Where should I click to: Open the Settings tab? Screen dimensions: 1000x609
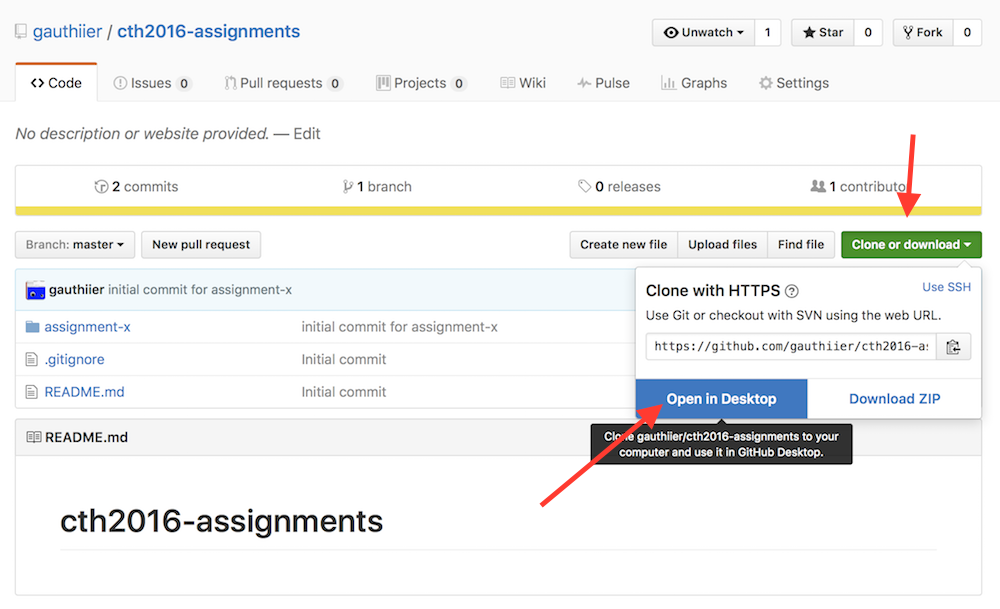pos(794,83)
